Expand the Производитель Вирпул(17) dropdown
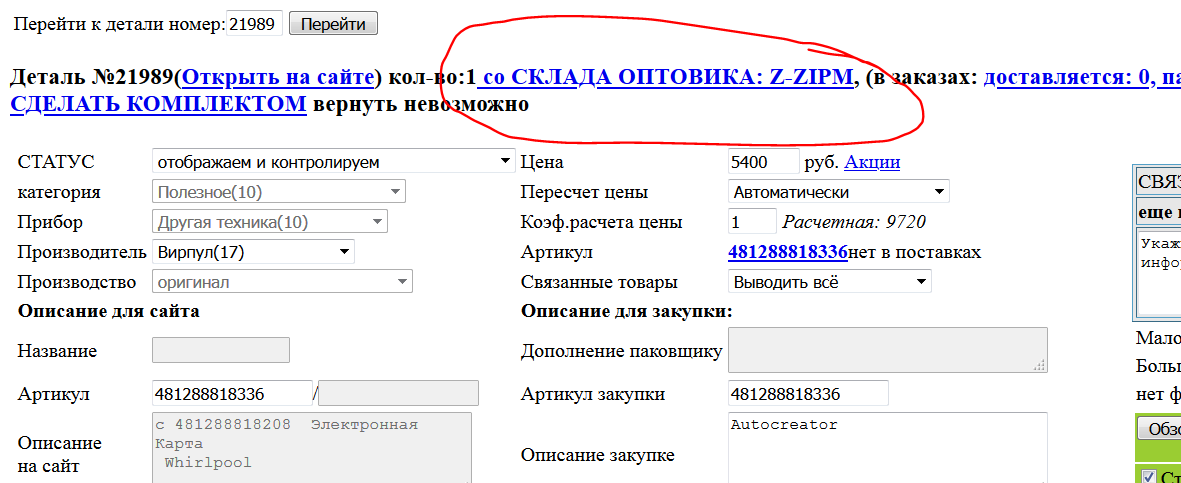The image size is (1181, 483). point(253,252)
